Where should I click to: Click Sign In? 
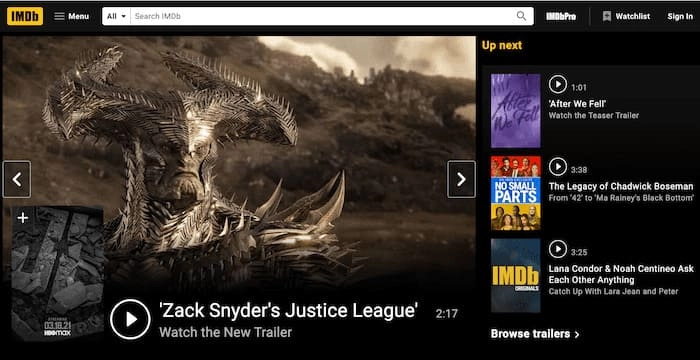(680, 17)
